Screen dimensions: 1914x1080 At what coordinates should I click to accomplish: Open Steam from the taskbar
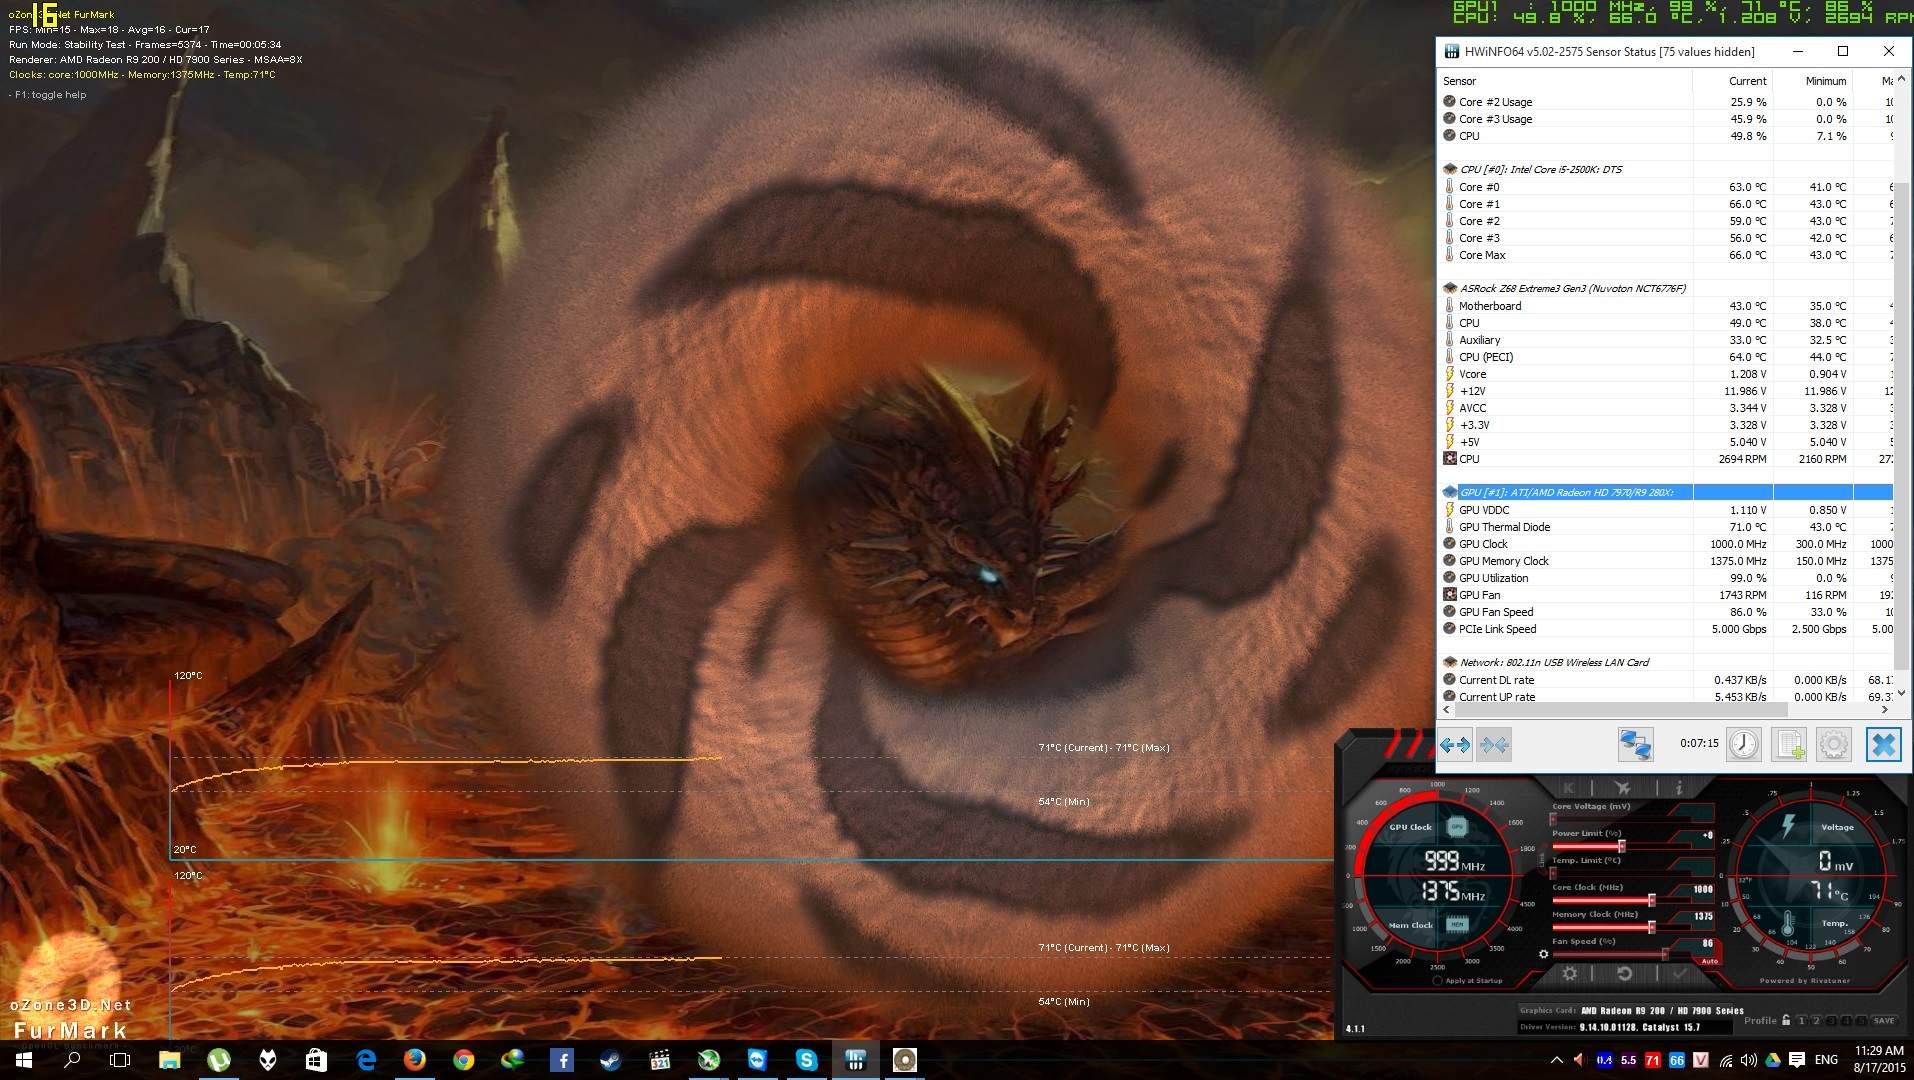tap(610, 1060)
